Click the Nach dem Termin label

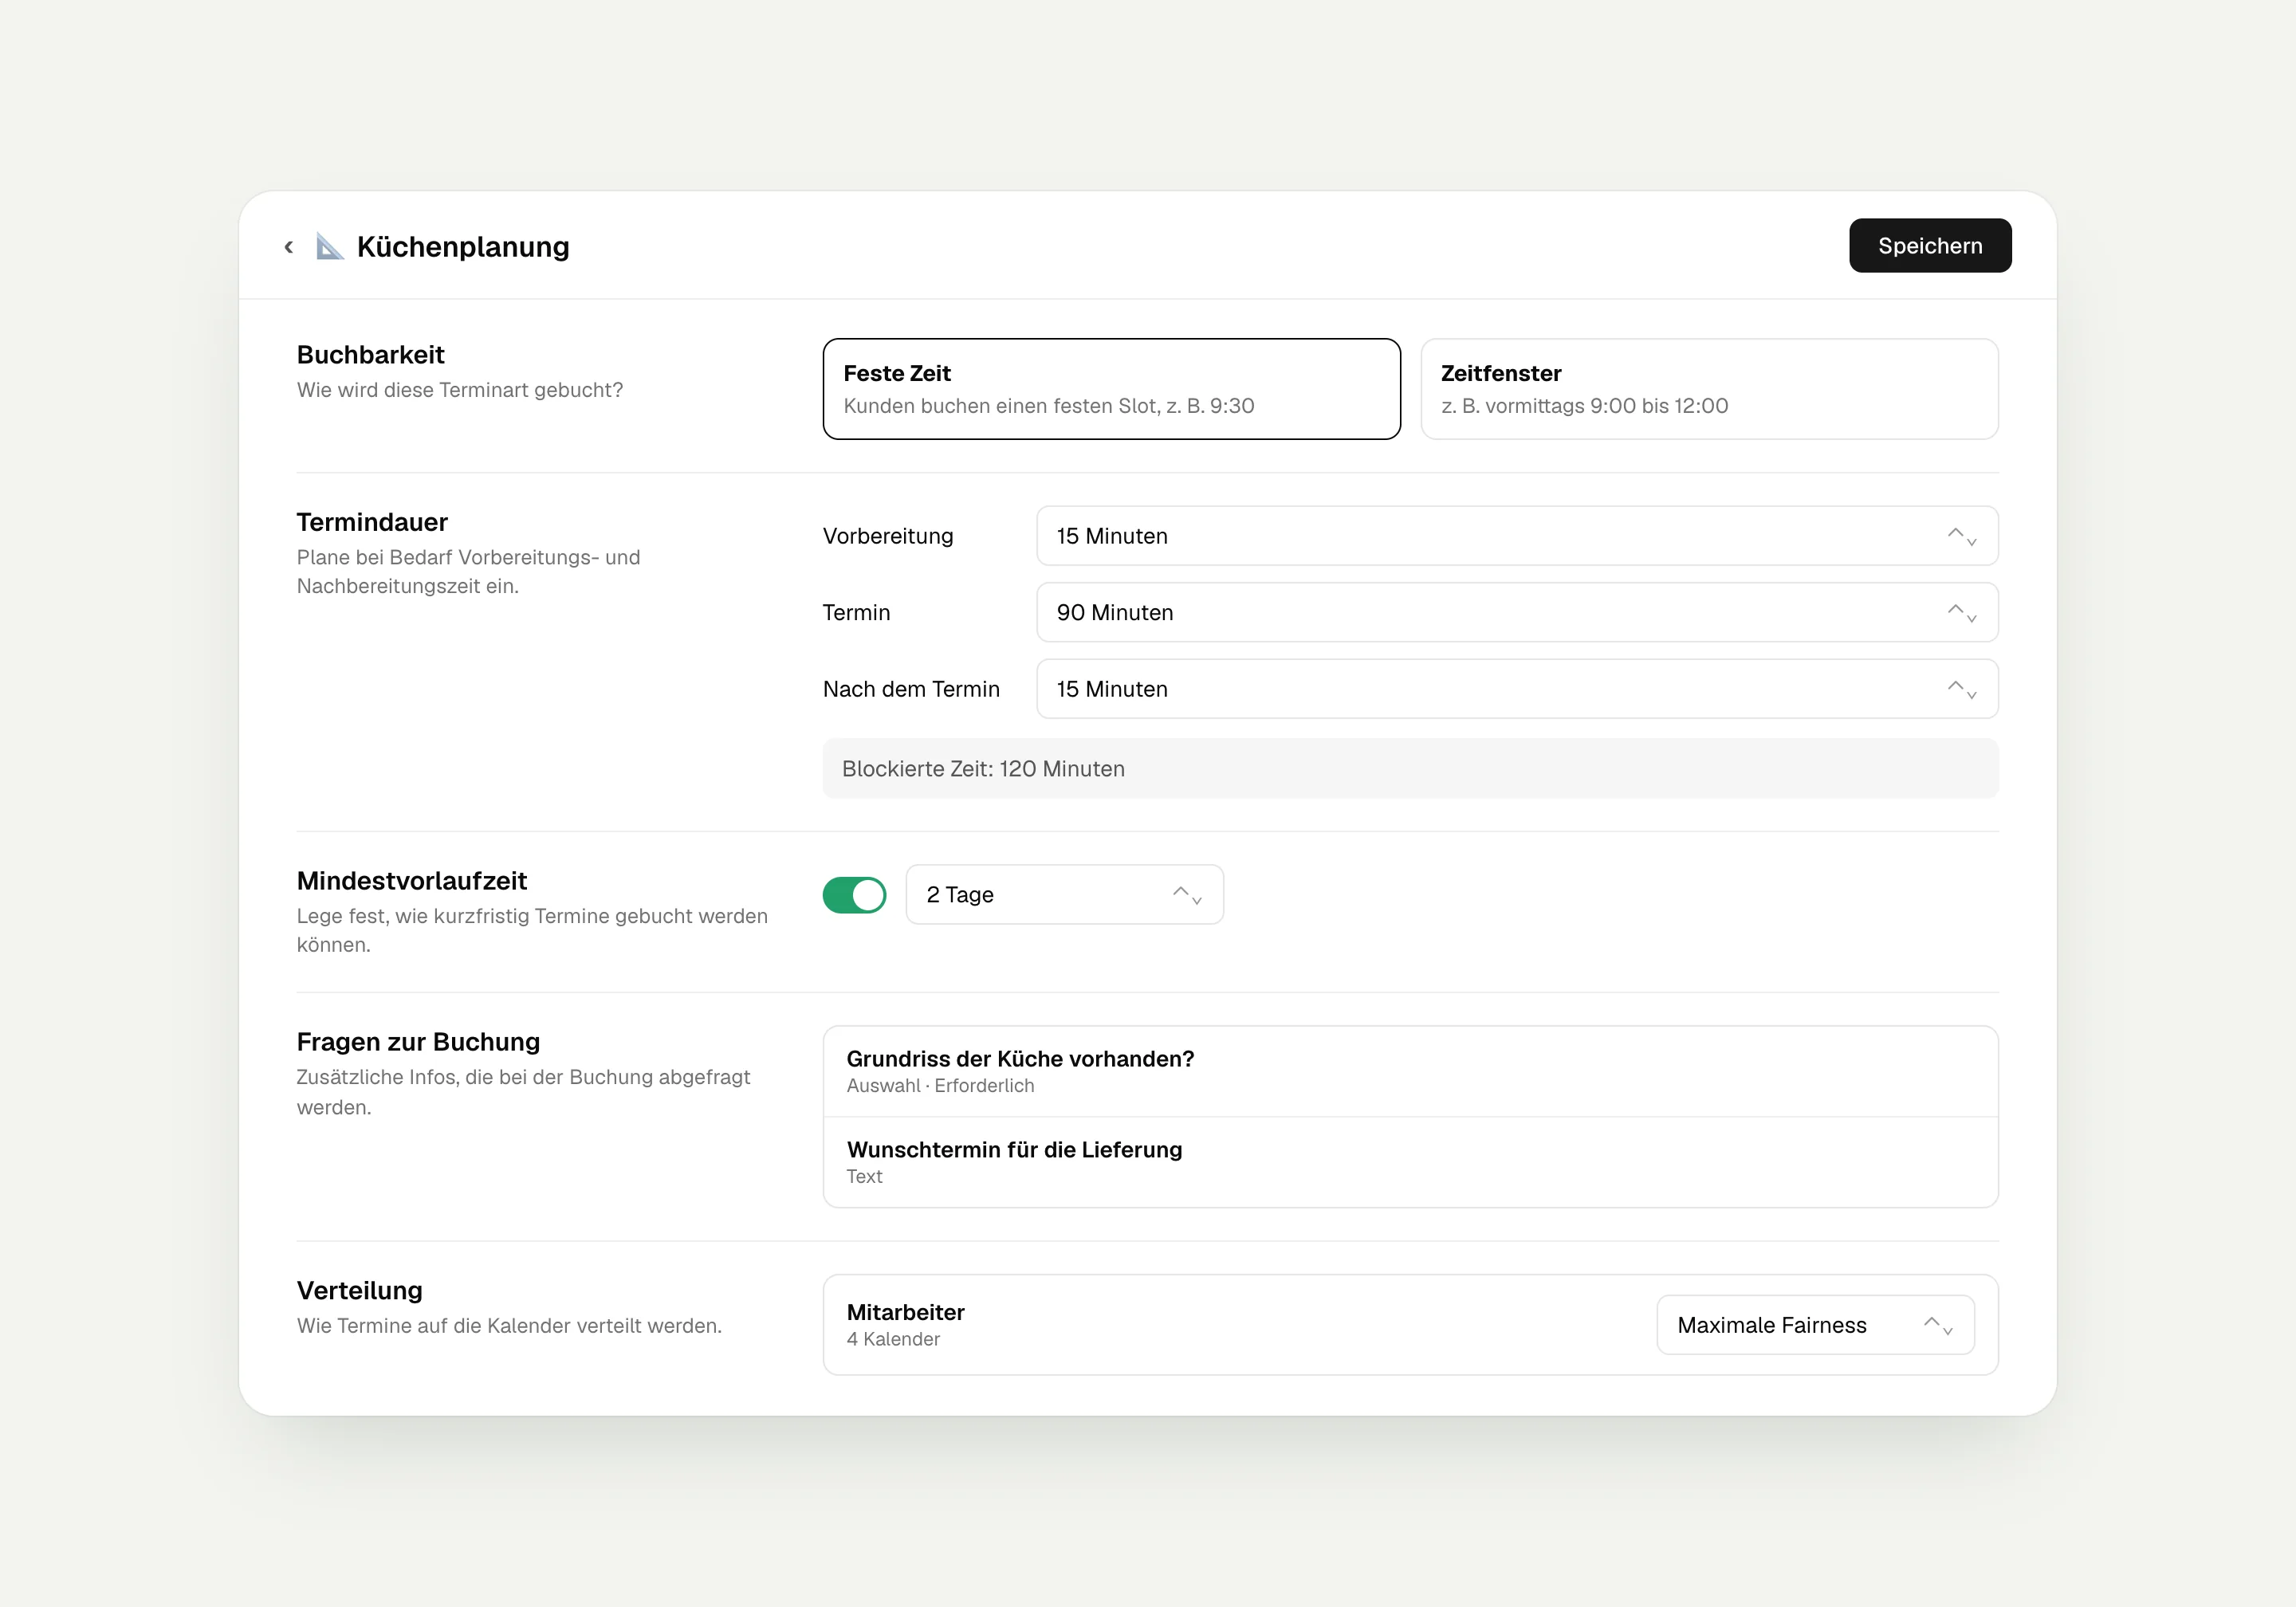click(x=911, y=689)
